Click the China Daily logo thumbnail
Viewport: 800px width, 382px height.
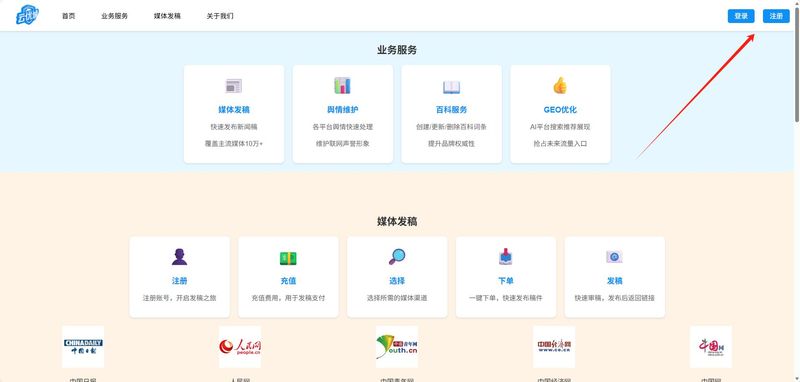pyautogui.click(x=83, y=347)
